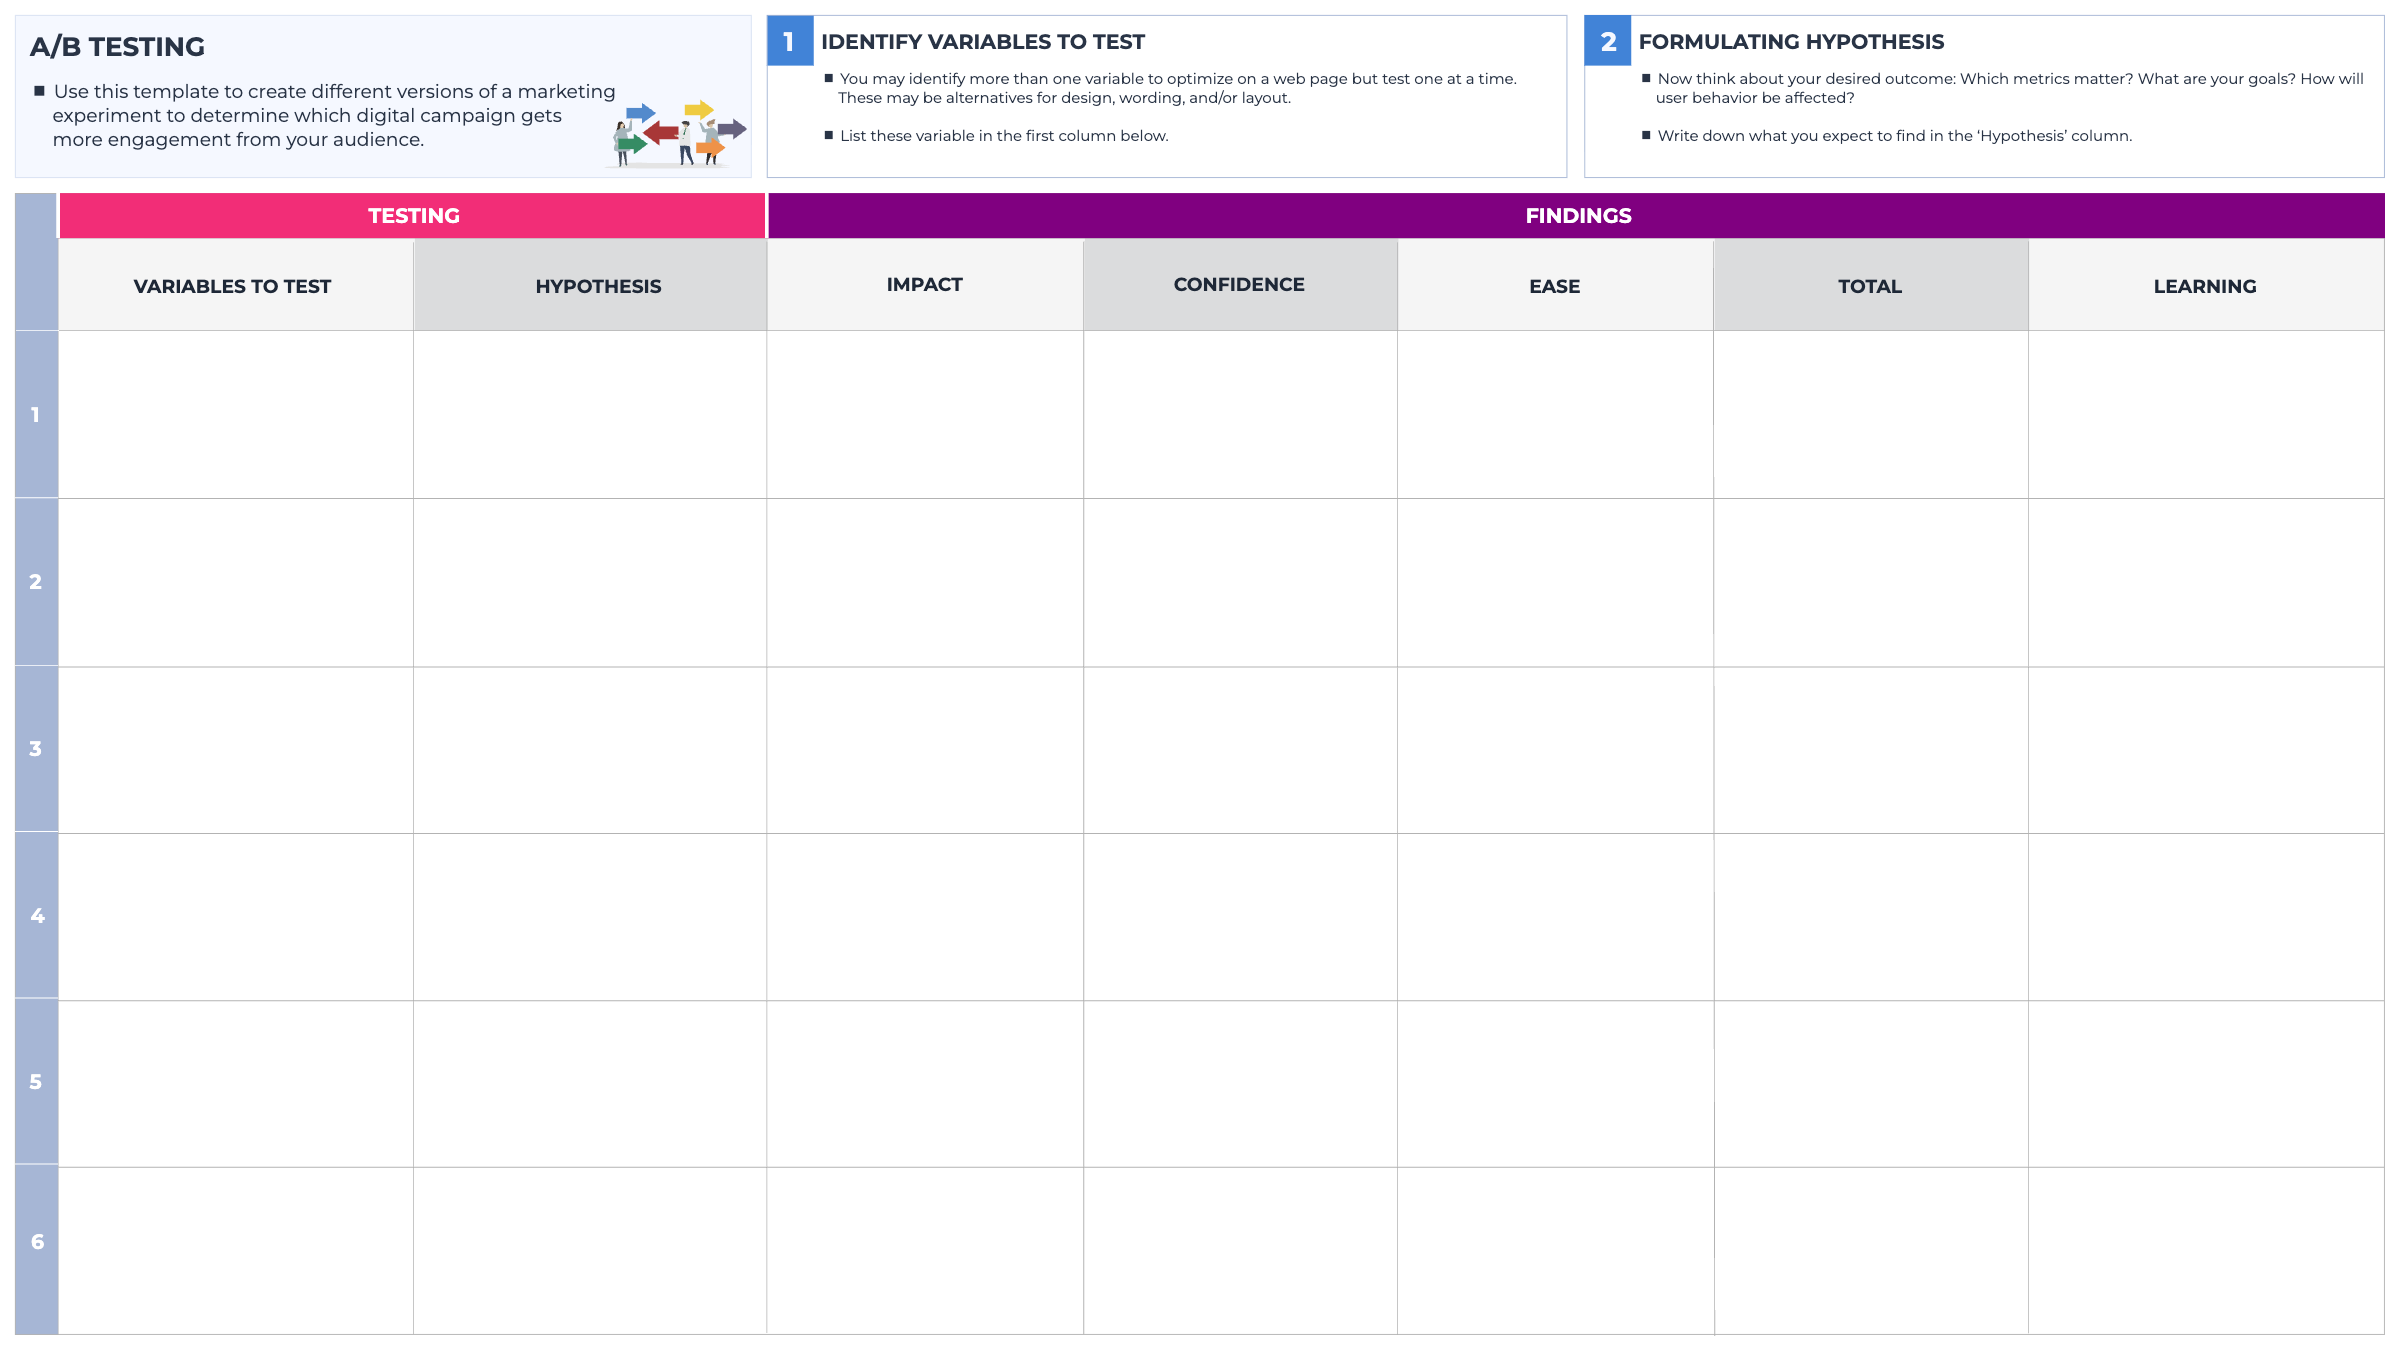Click the VARIABLES TO TEST column header
The height and width of the screenshot is (1350, 2400).
[236, 286]
